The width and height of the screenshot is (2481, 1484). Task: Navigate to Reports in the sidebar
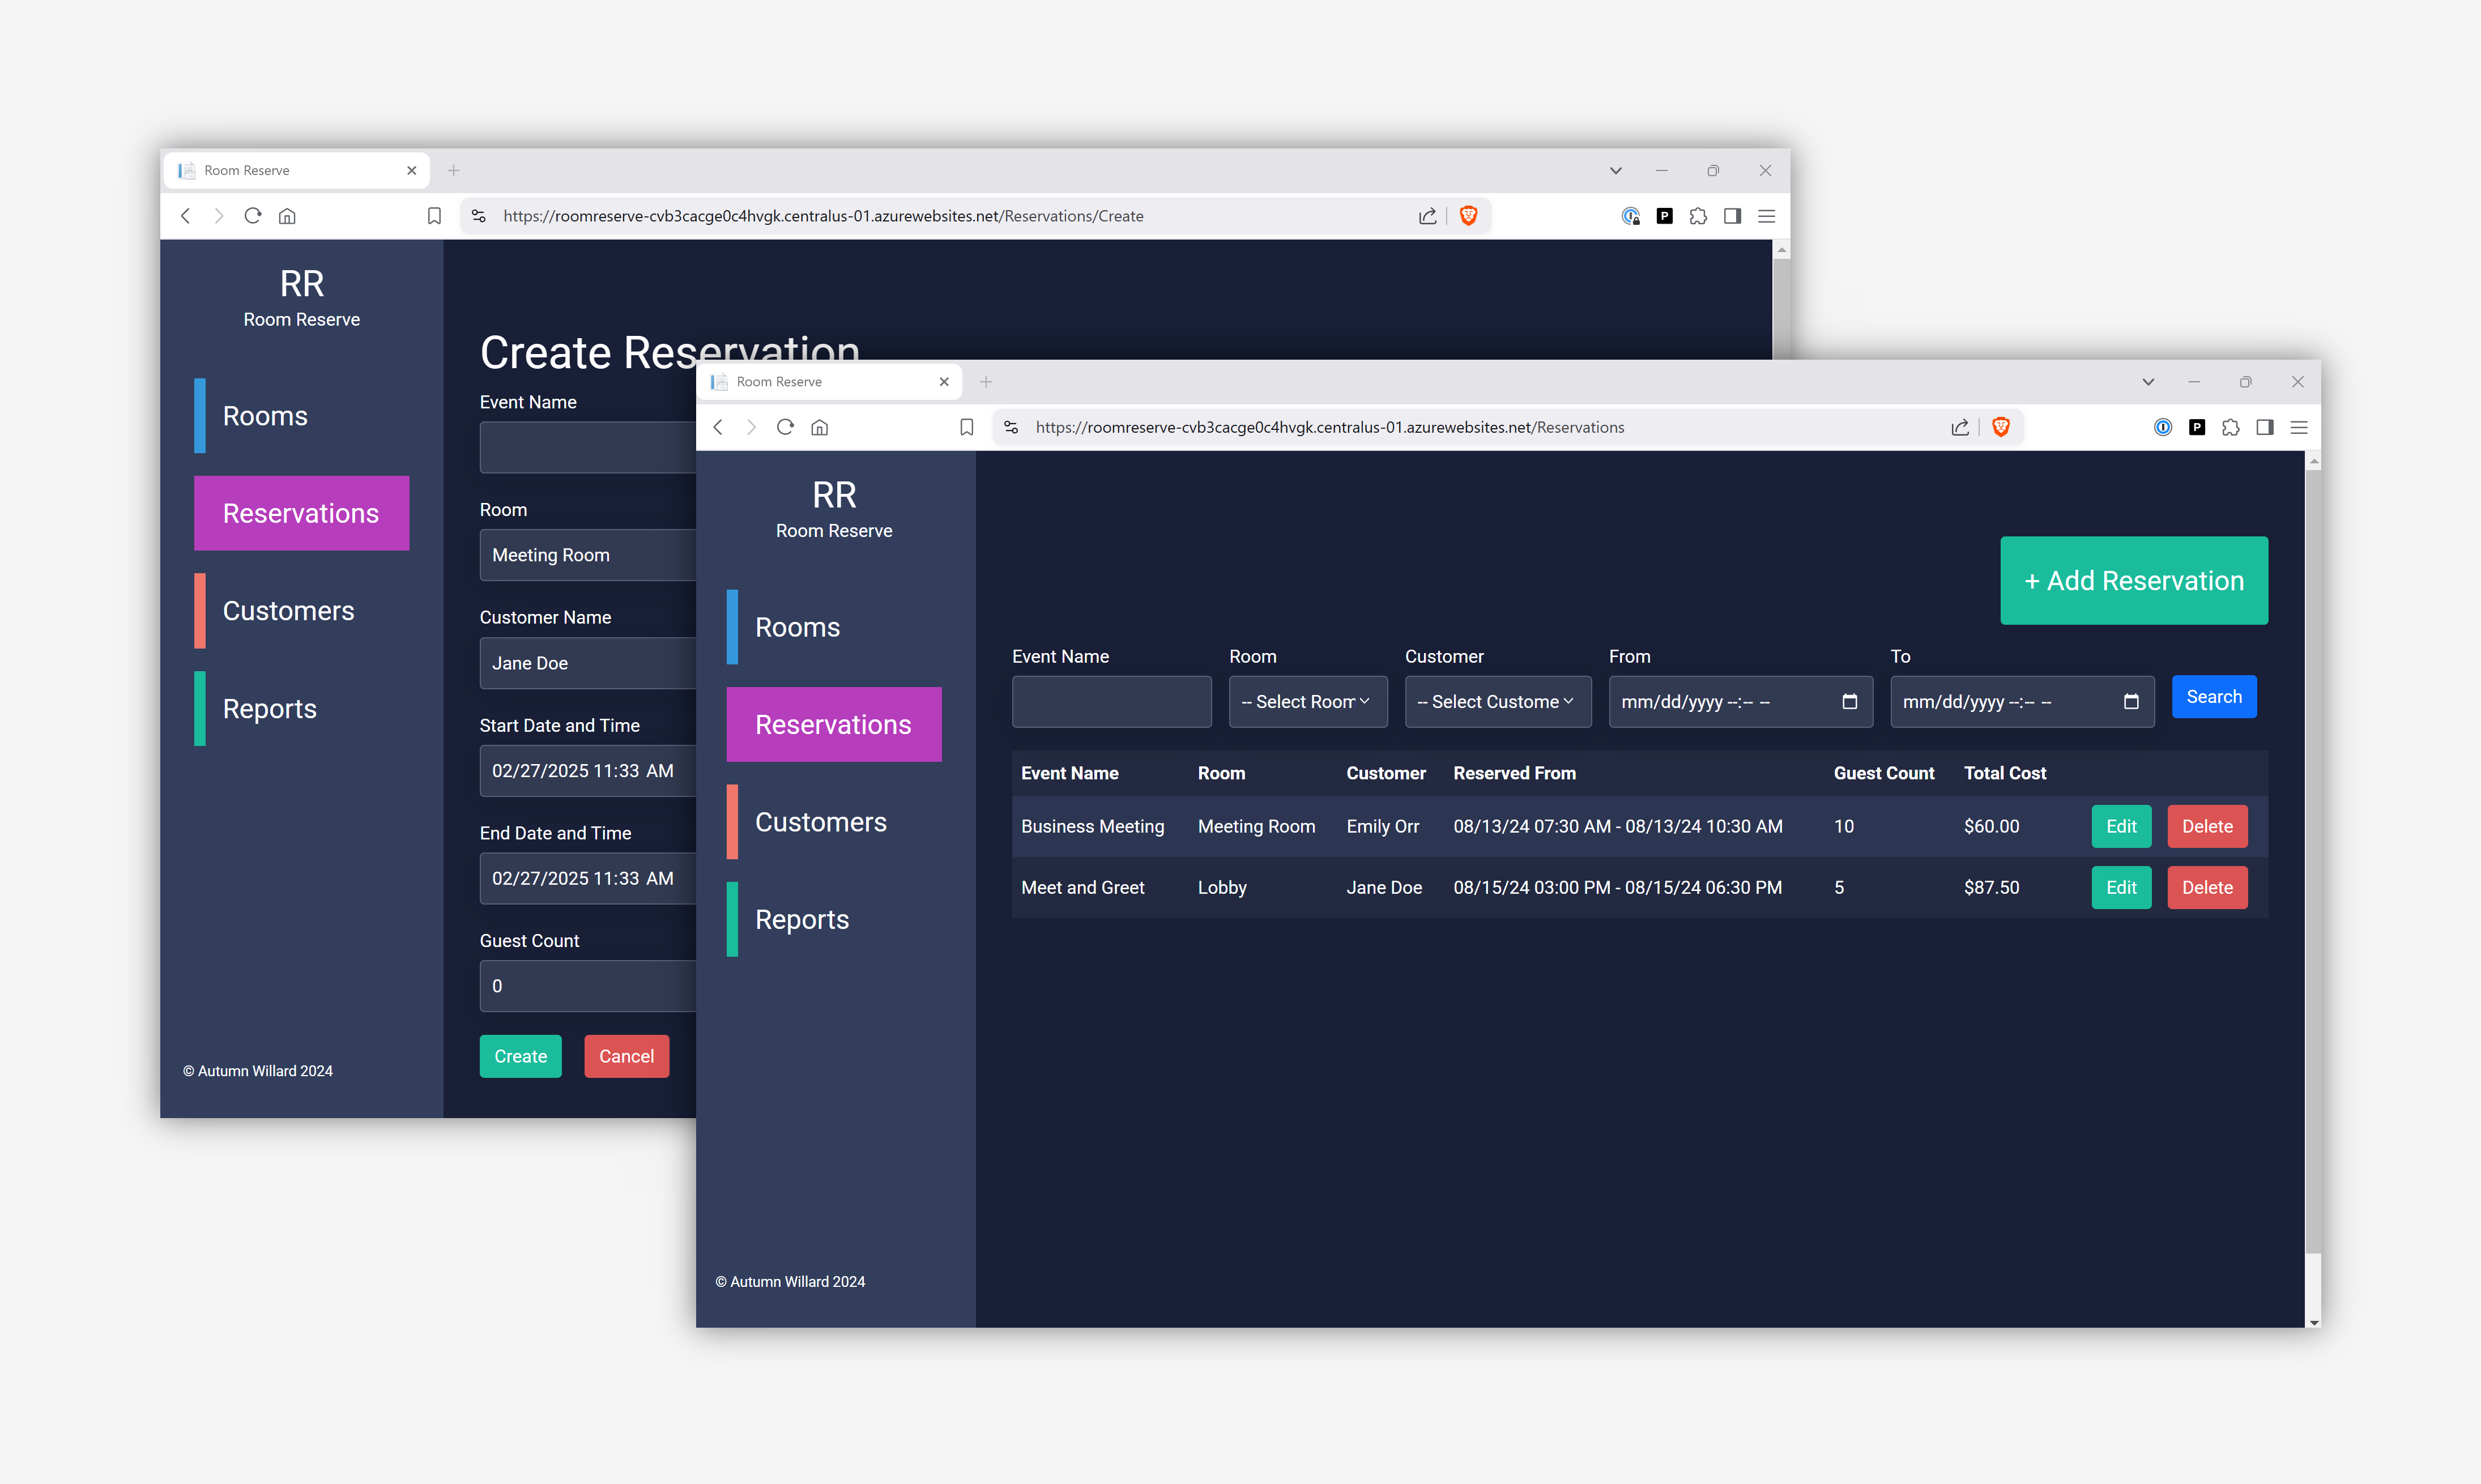(x=801, y=918)
